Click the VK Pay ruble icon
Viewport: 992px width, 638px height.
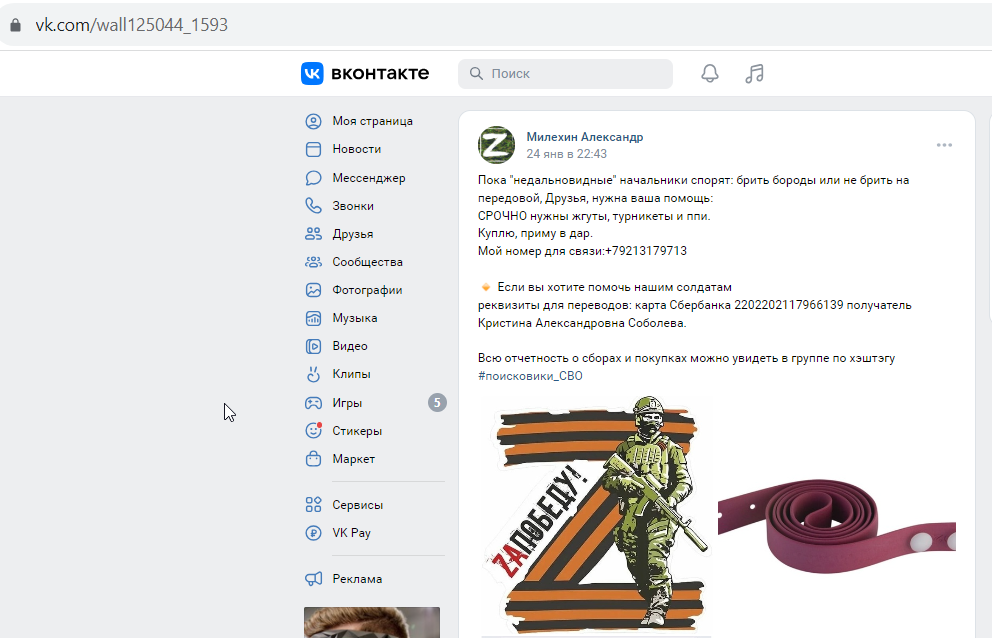pyautogui.click(x=313, y=533)
